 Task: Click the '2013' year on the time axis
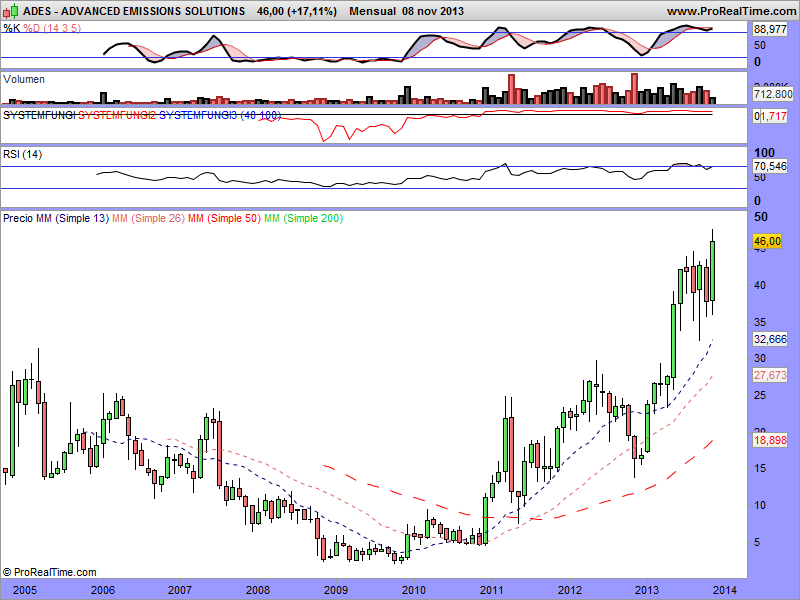647,590
